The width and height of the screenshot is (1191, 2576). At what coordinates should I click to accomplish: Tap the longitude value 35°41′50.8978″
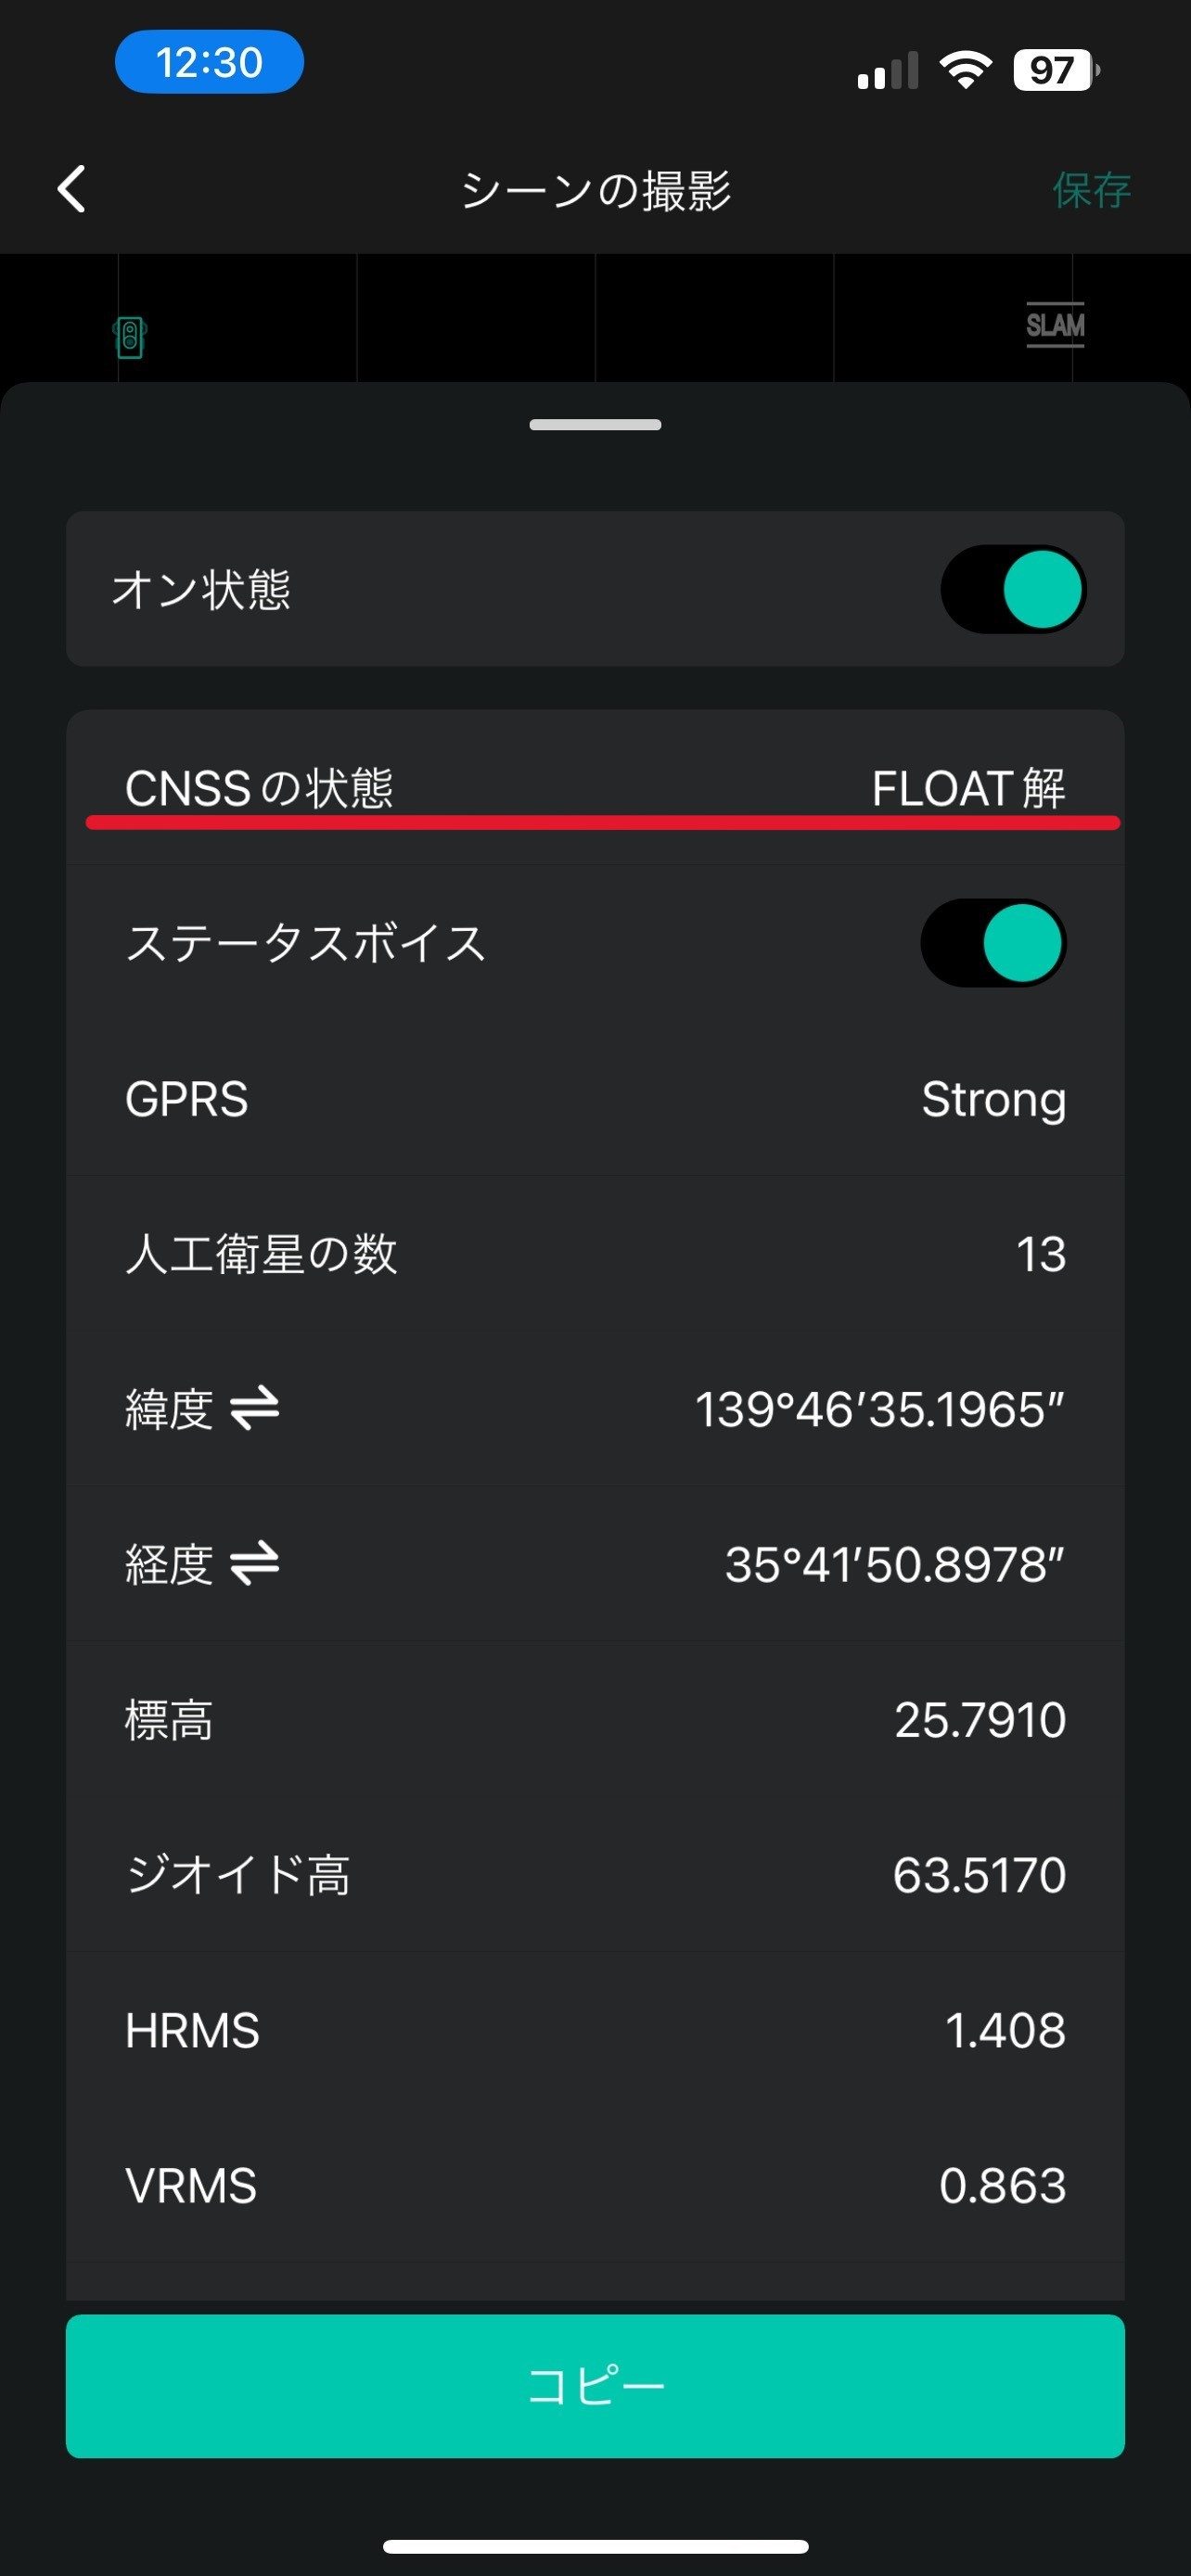[x=894, y=1565]
